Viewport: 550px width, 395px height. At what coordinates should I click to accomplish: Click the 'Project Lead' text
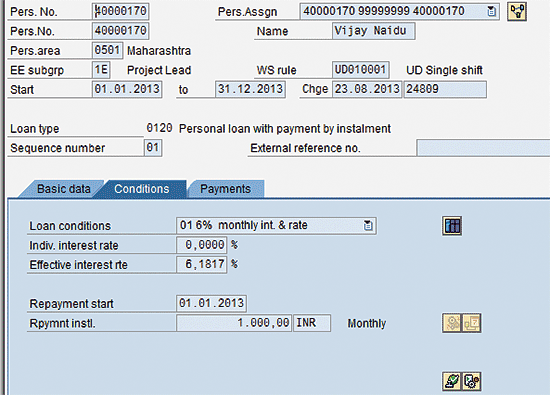(x=159, y=70)
